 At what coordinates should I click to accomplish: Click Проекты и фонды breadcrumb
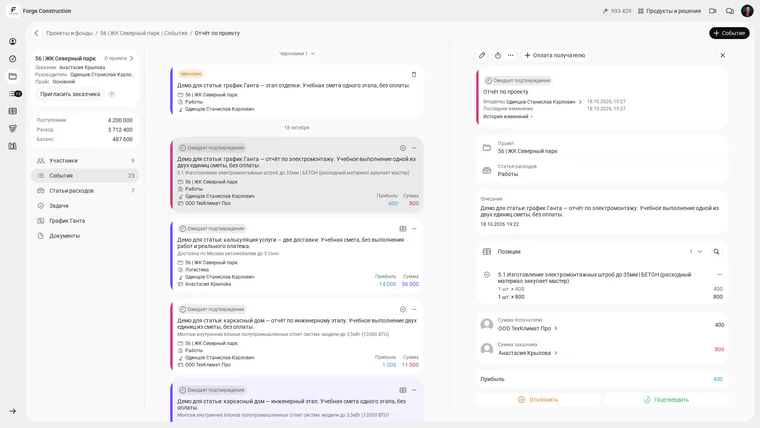pos(69,33)
